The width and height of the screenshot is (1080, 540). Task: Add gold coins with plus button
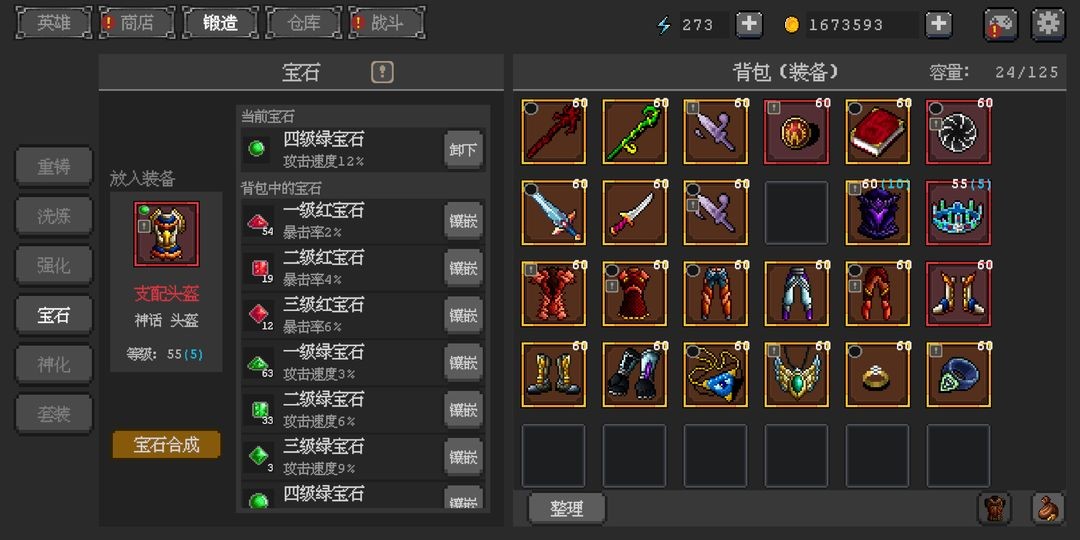coord(938,25)
